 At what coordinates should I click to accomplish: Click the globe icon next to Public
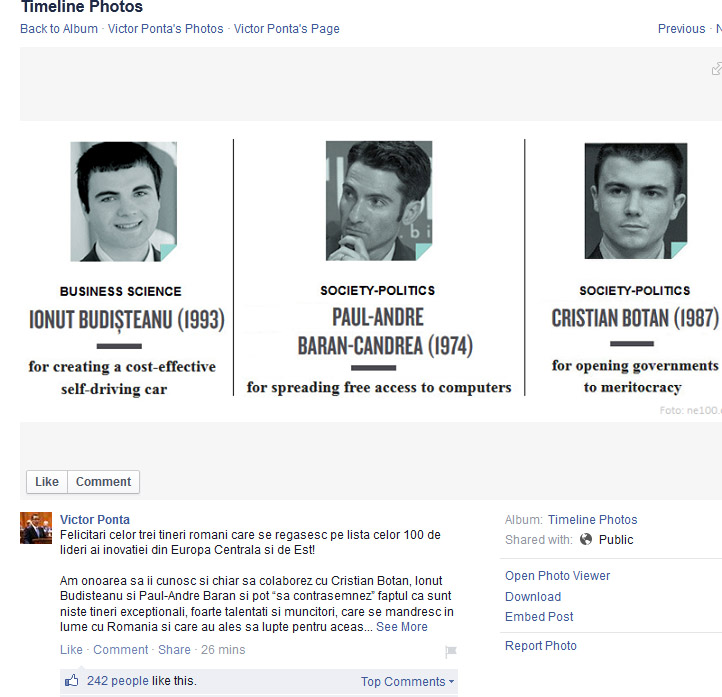tap(585, 540)
